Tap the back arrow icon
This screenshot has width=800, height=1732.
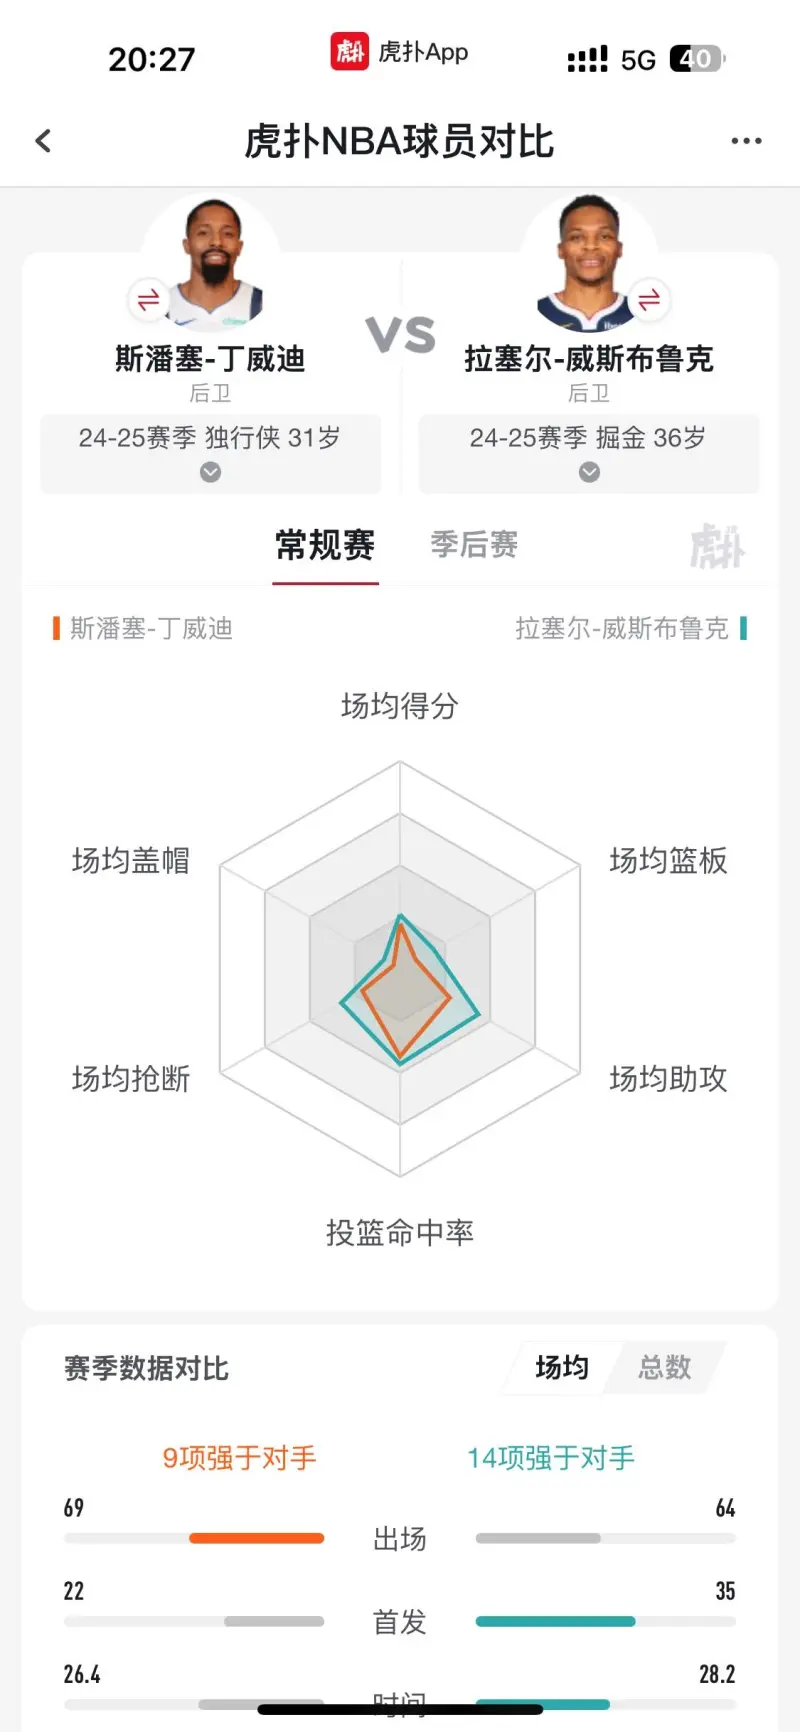[43, 141]
